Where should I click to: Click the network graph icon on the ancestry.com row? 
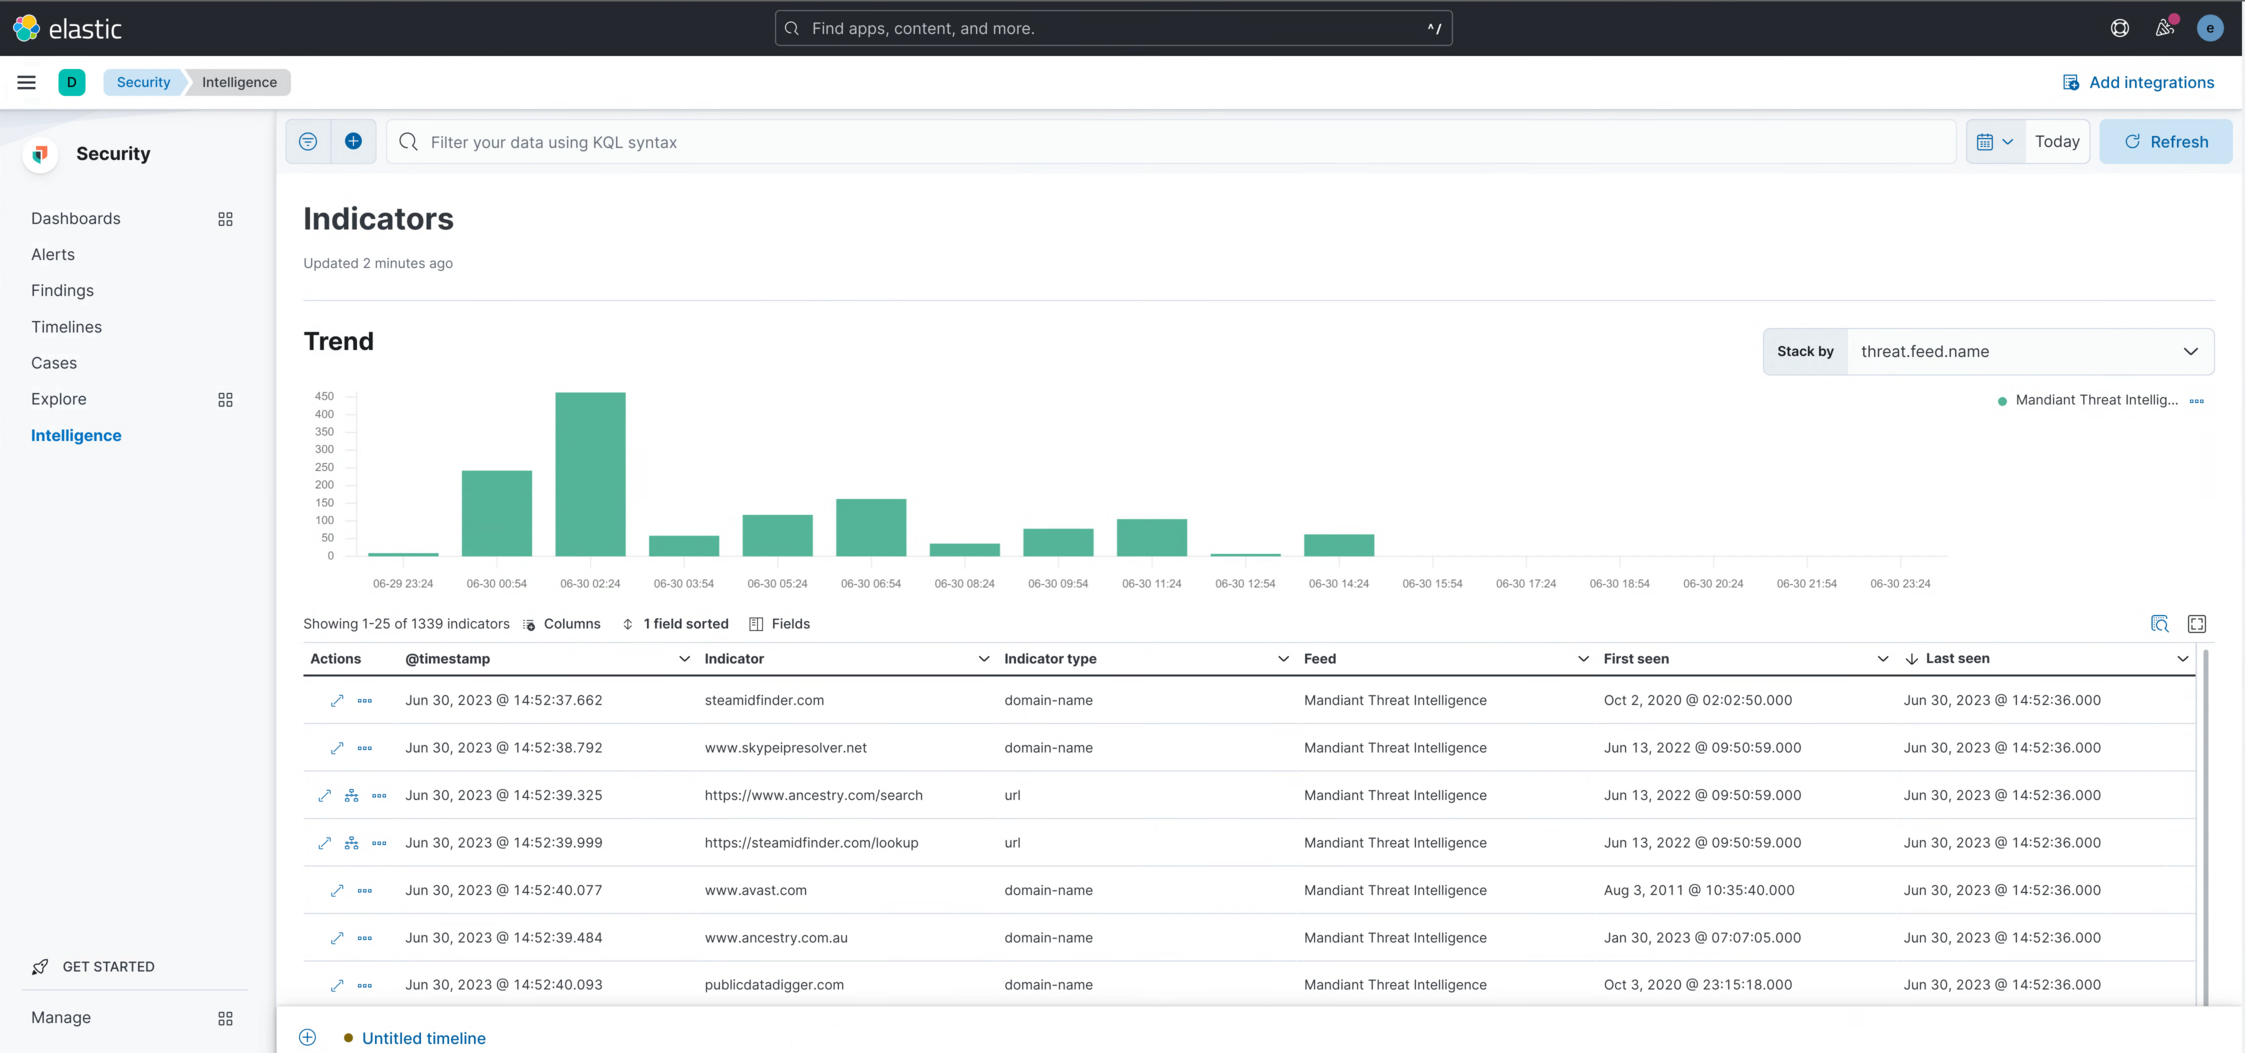click(351, 795)
